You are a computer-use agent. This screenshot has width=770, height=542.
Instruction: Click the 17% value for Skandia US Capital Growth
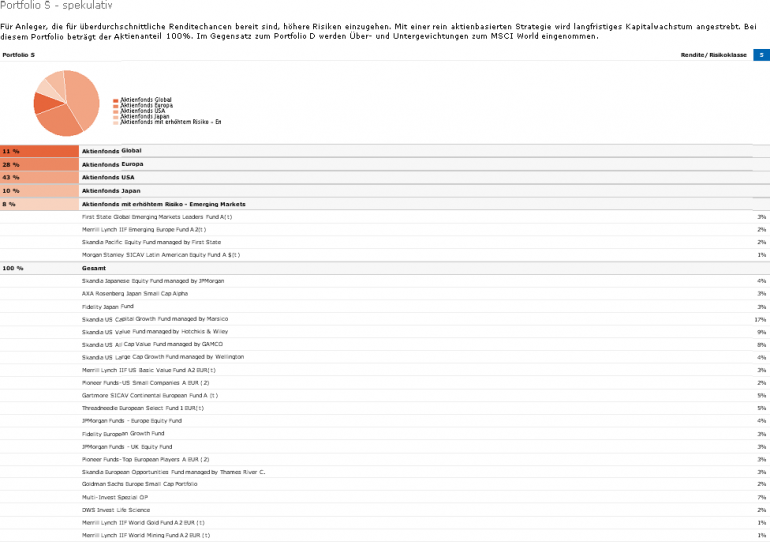[760, 320]
